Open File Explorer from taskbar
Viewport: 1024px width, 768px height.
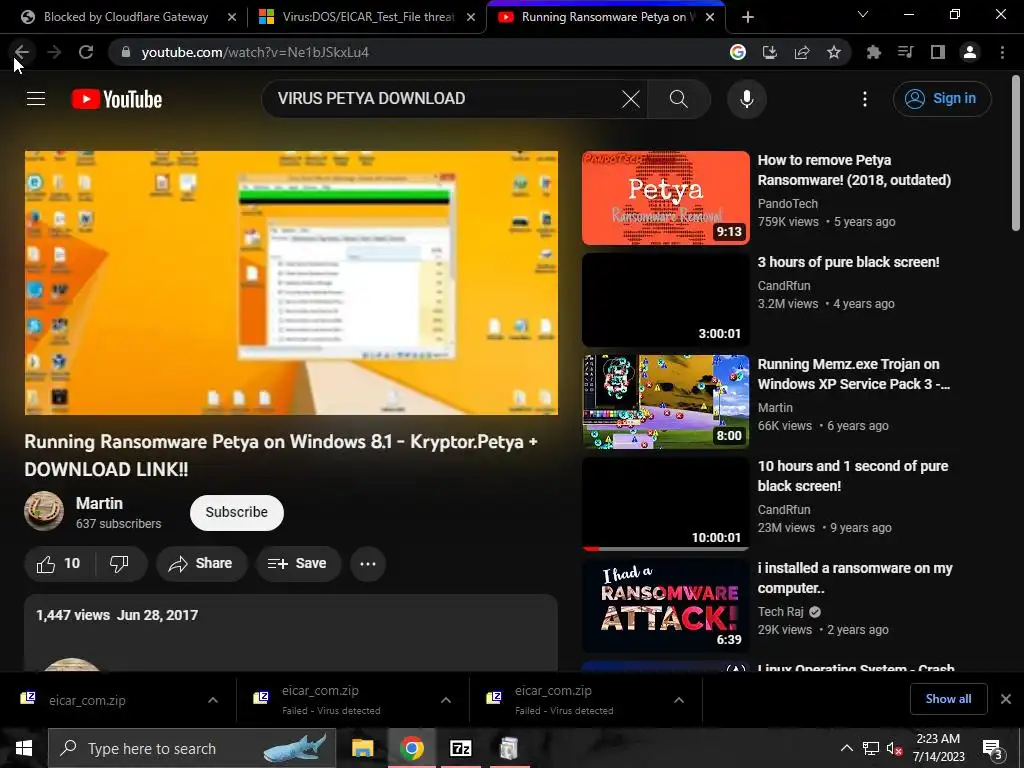coord(362,748)
